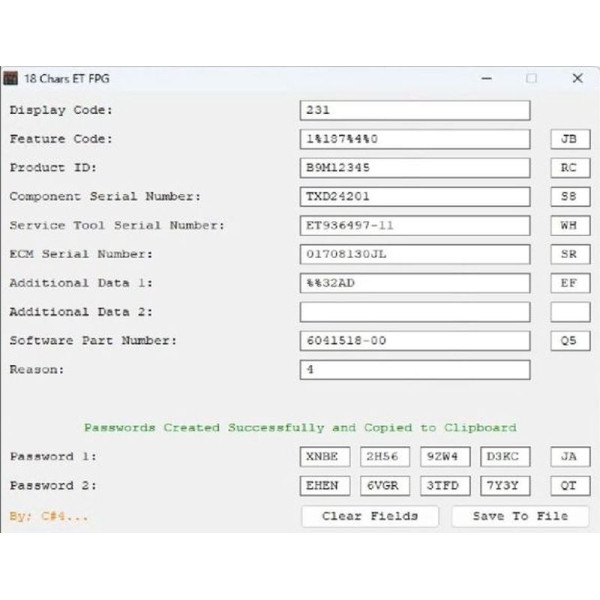Click the Save To File button

519,516
